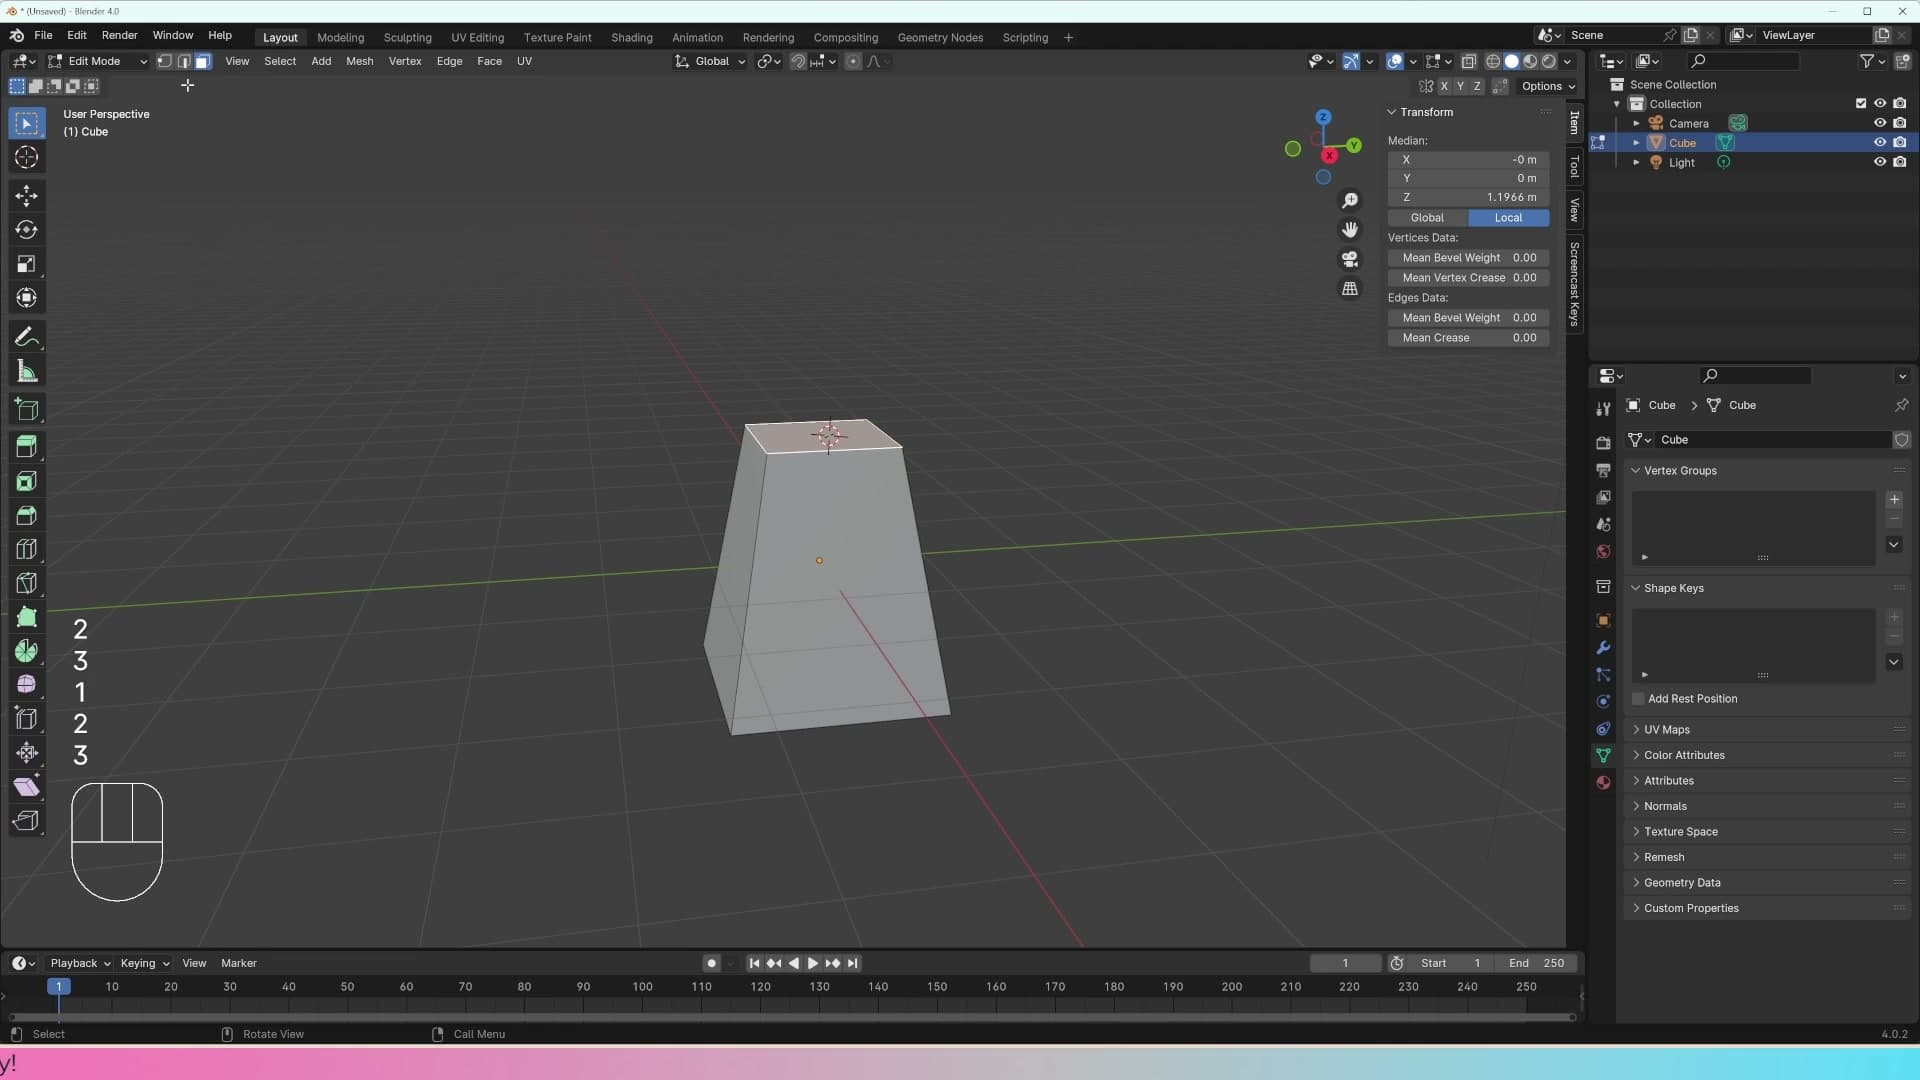The image size is (1920, 1080).
Task: Toggle X-ray display
Action: click(x=1468, y=61)
